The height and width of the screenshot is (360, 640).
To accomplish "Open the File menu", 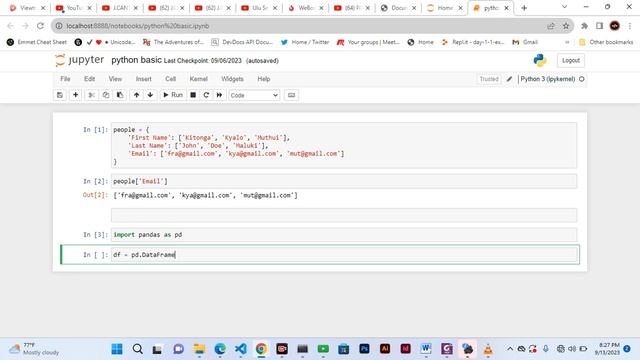I will pyautogui.click(x=65, y=79).
